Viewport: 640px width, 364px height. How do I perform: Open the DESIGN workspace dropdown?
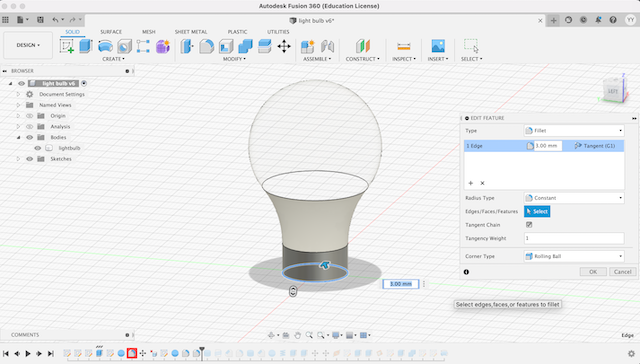click(x=28, y=45)
